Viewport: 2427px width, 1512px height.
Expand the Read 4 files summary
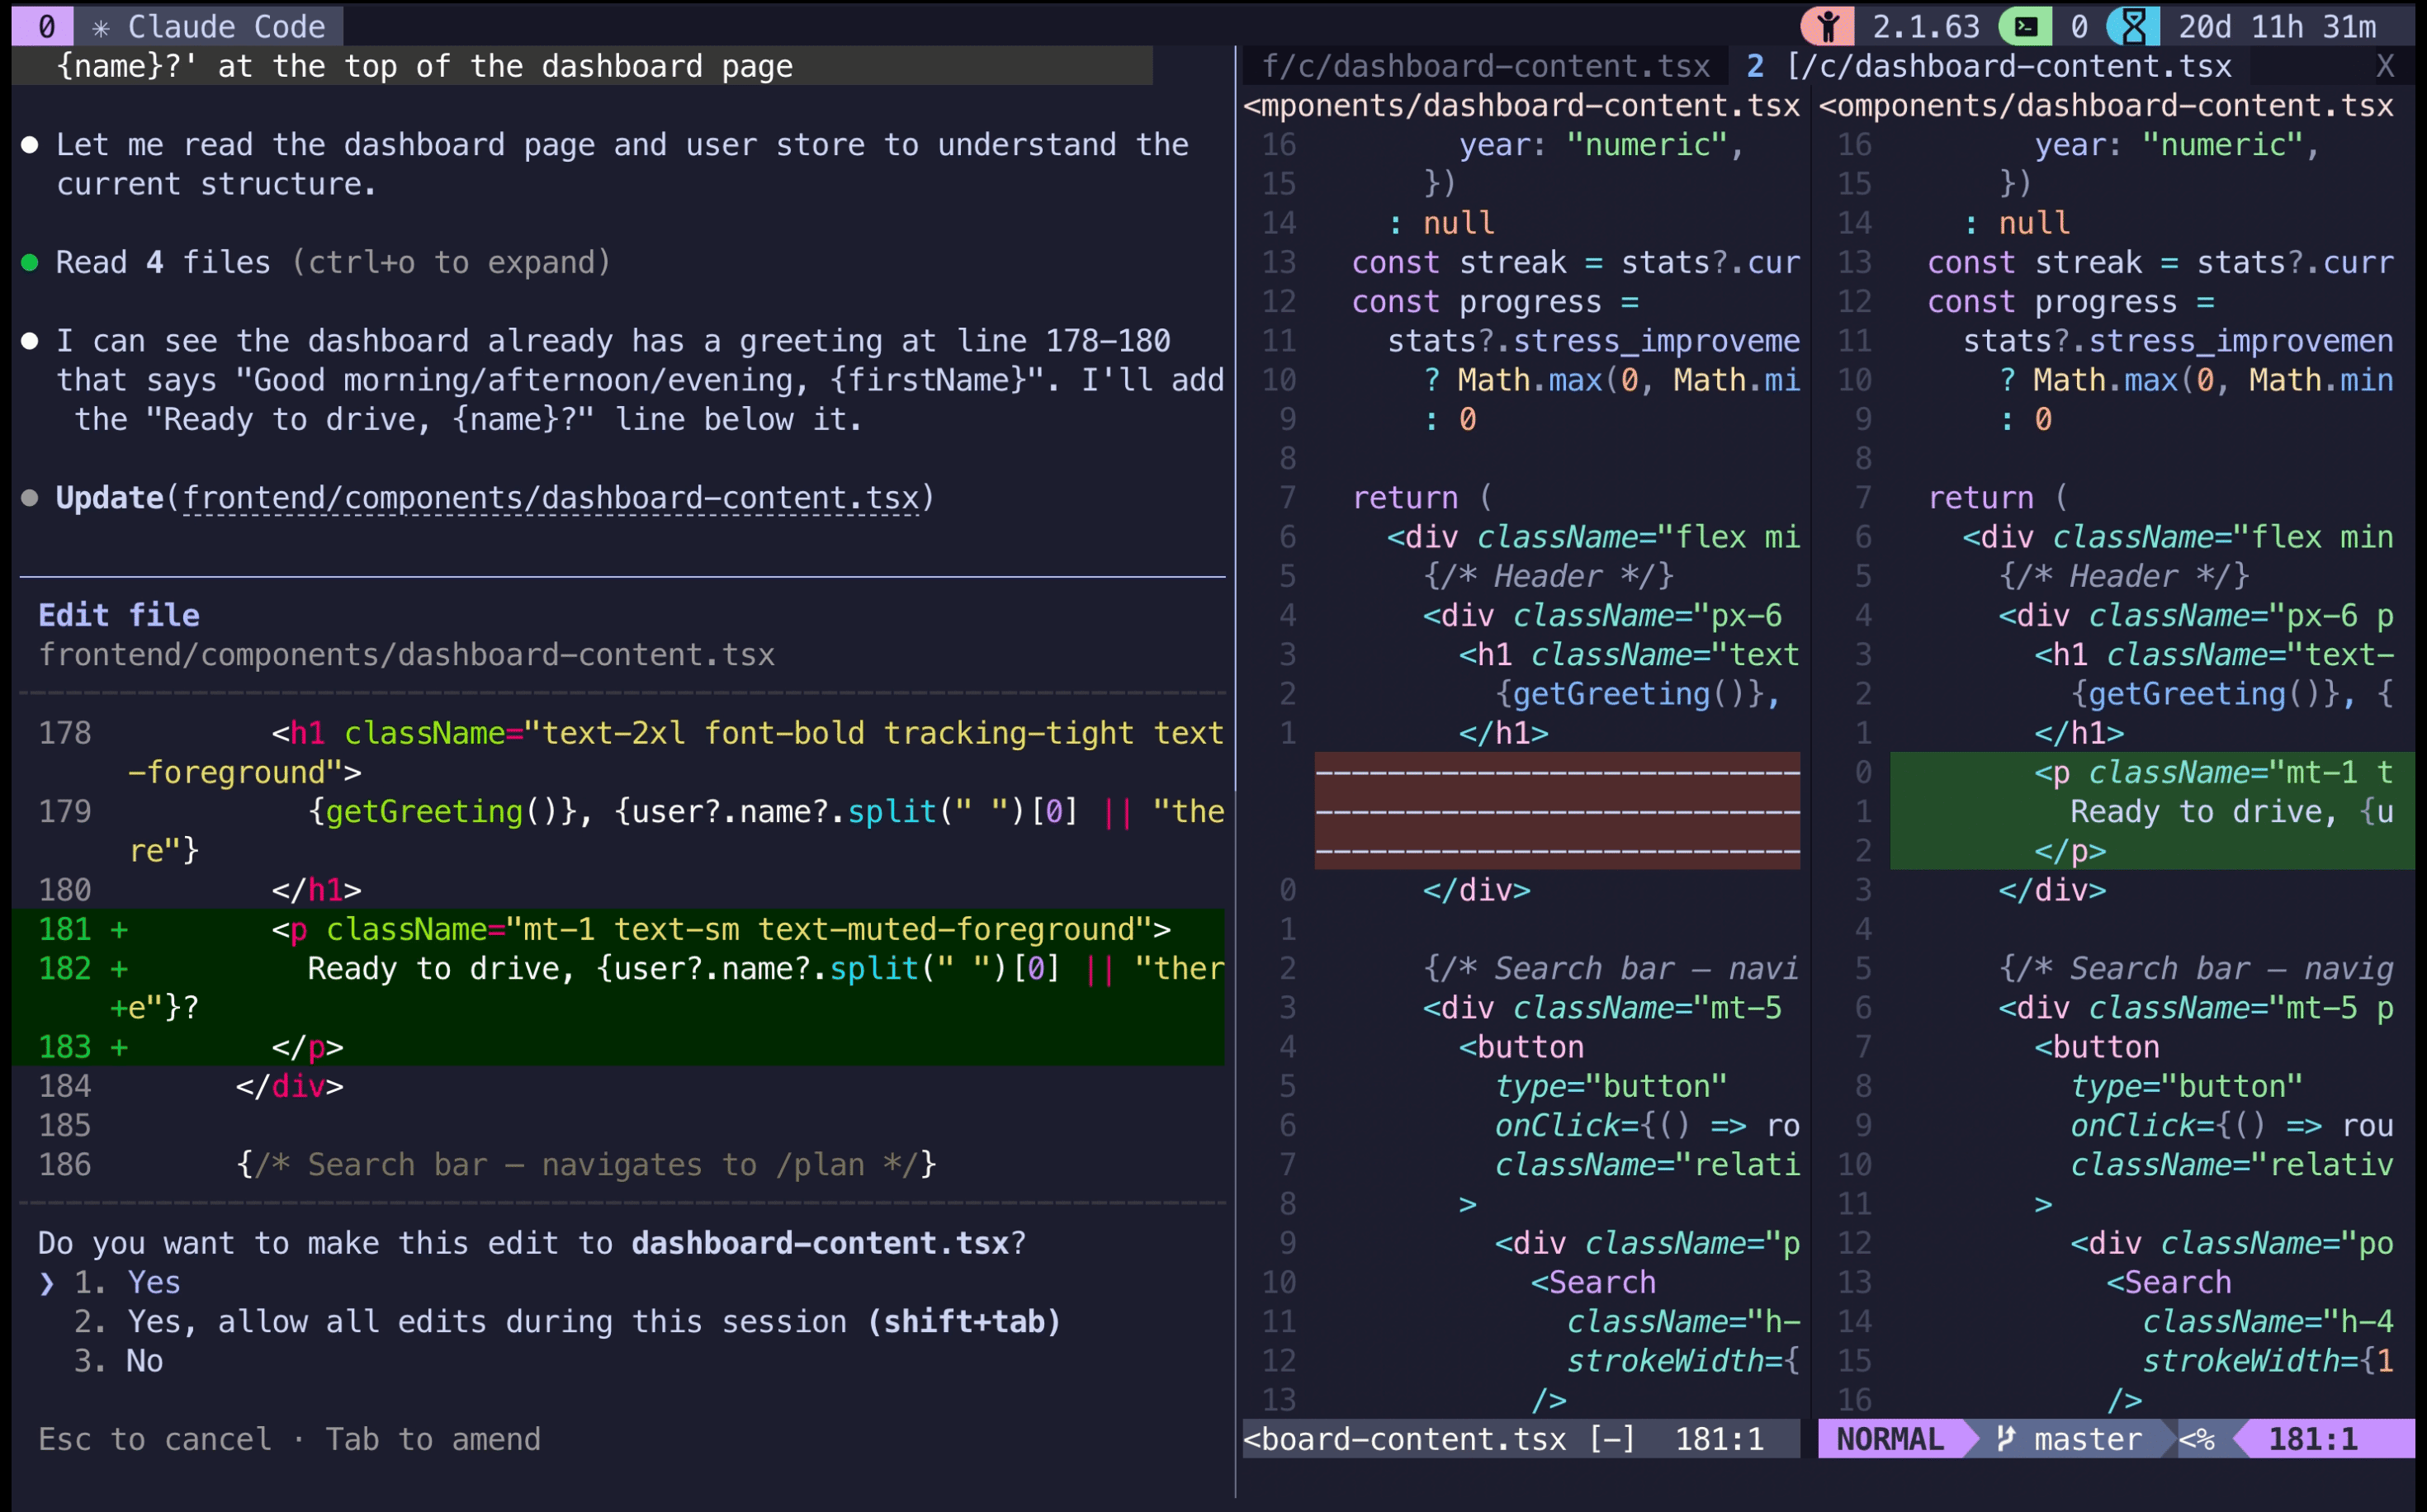point(332,263)
